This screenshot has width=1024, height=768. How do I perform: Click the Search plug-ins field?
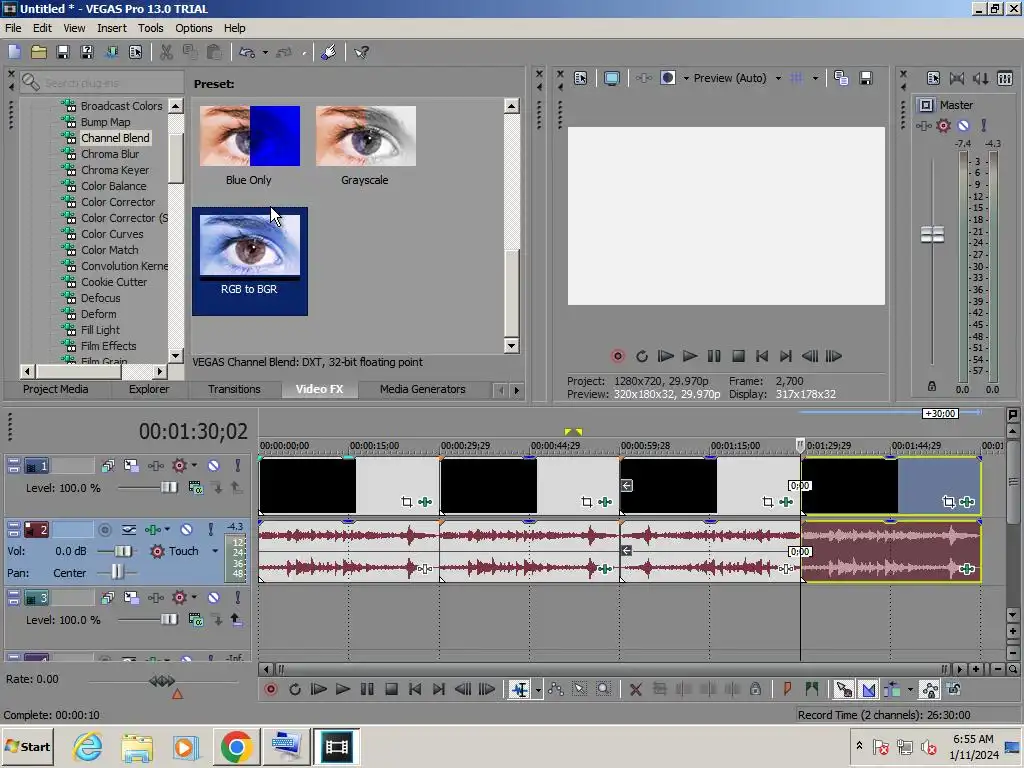pos(102,83)
